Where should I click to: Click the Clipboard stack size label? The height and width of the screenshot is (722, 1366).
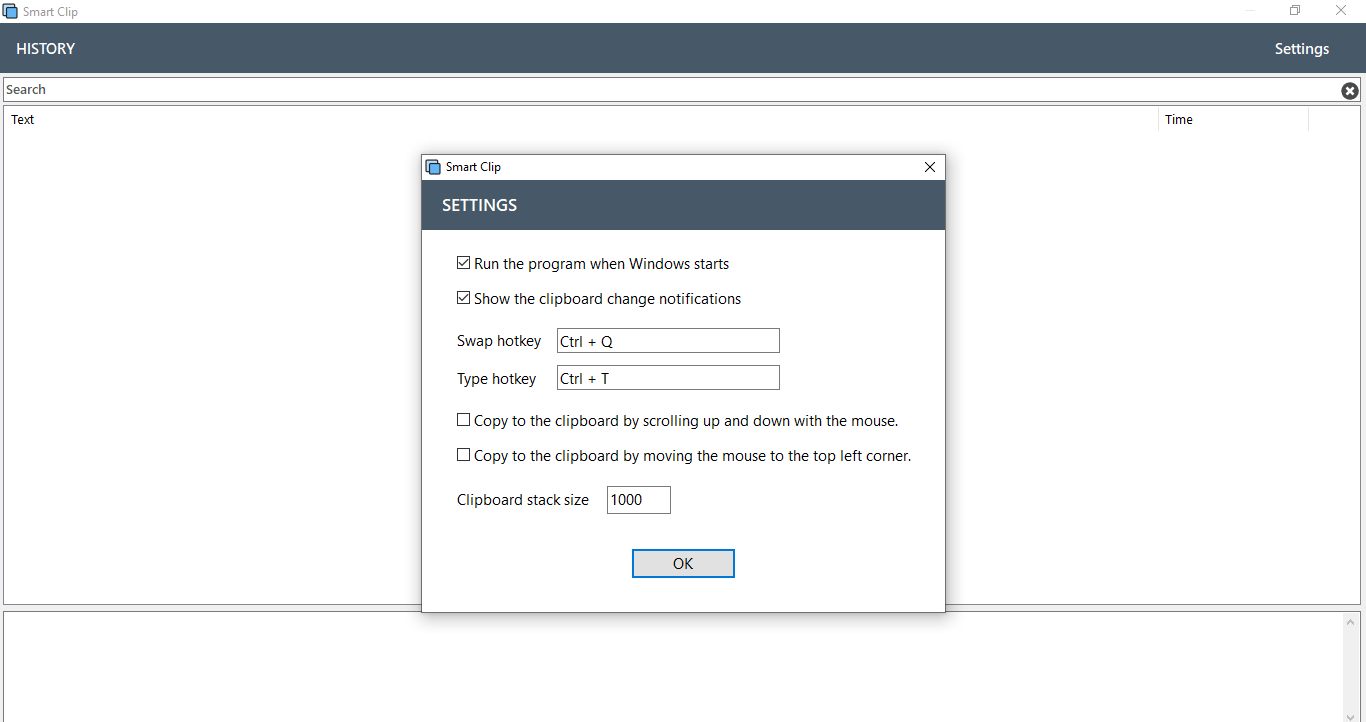[523, 500]
